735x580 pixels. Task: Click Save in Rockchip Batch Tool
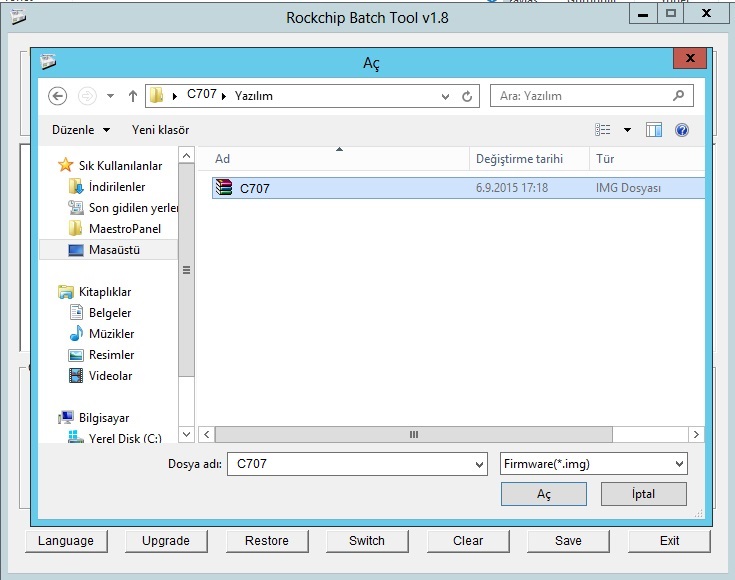568,541
